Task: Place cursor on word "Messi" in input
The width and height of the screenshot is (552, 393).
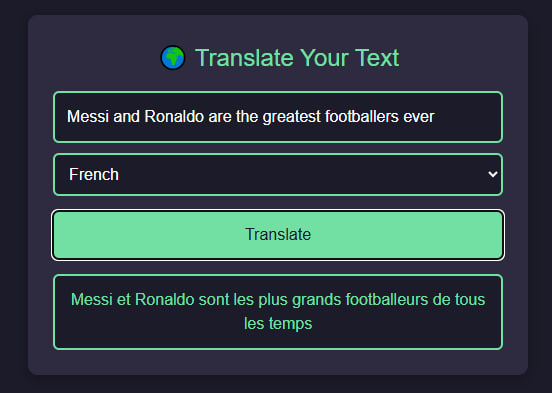Action: click(88, 117)
